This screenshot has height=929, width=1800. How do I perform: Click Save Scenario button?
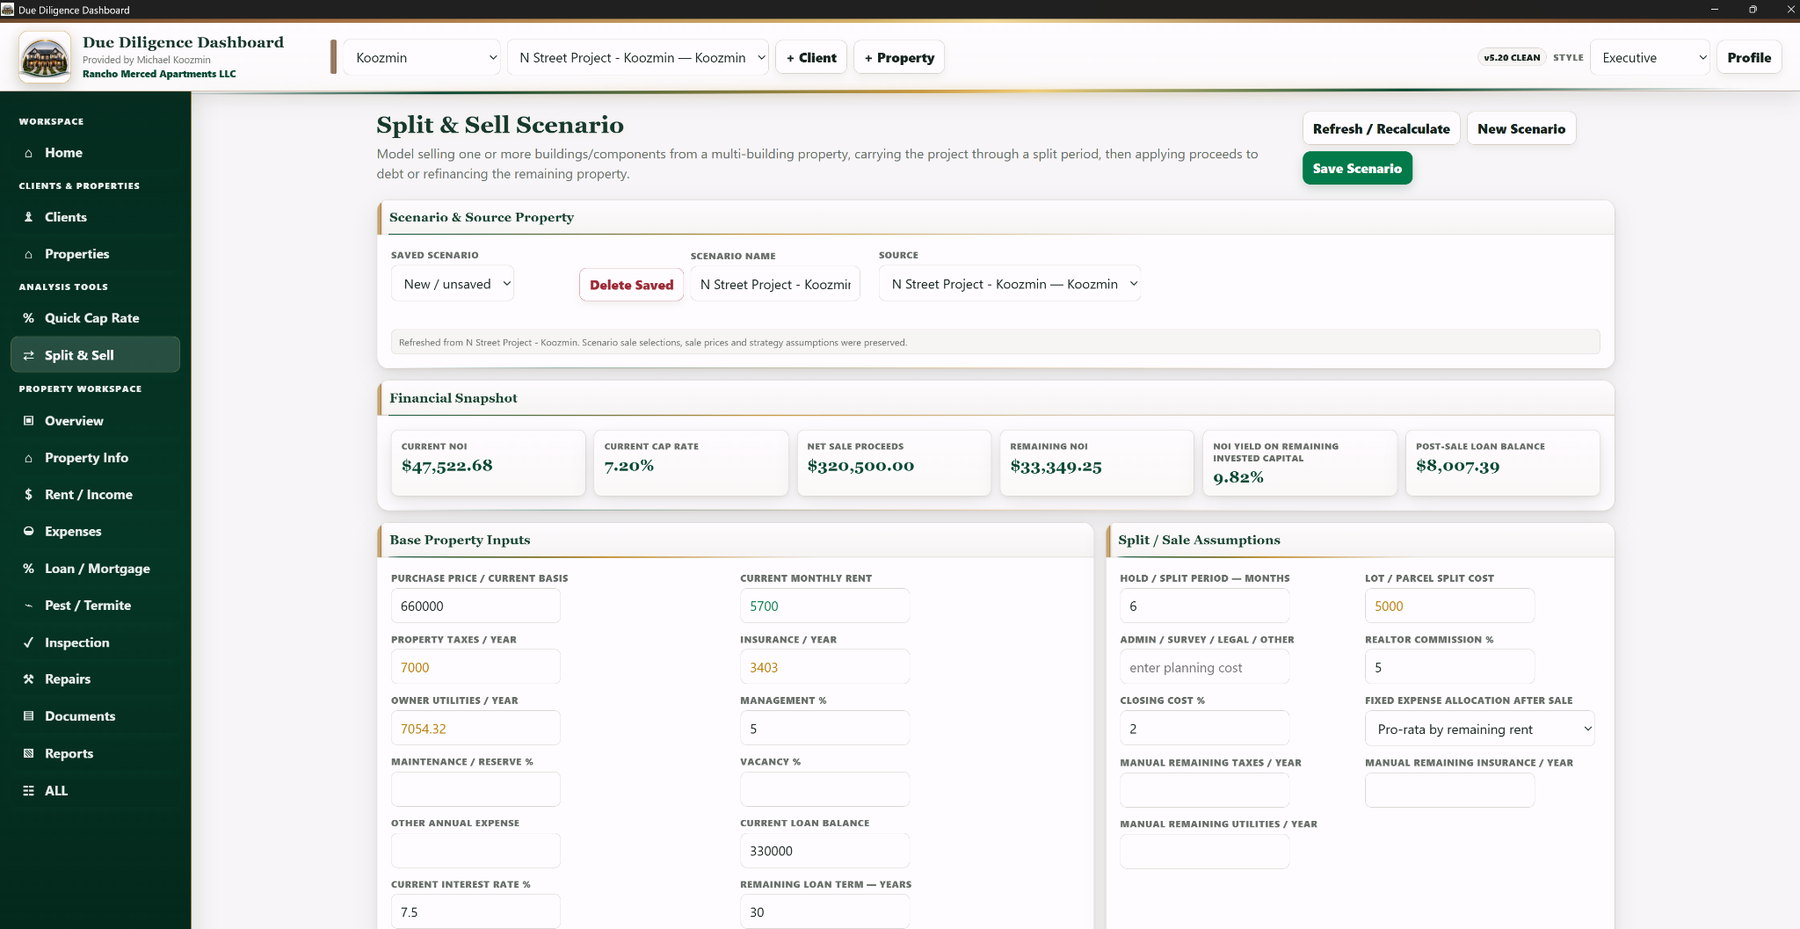tap(1357, 168)
